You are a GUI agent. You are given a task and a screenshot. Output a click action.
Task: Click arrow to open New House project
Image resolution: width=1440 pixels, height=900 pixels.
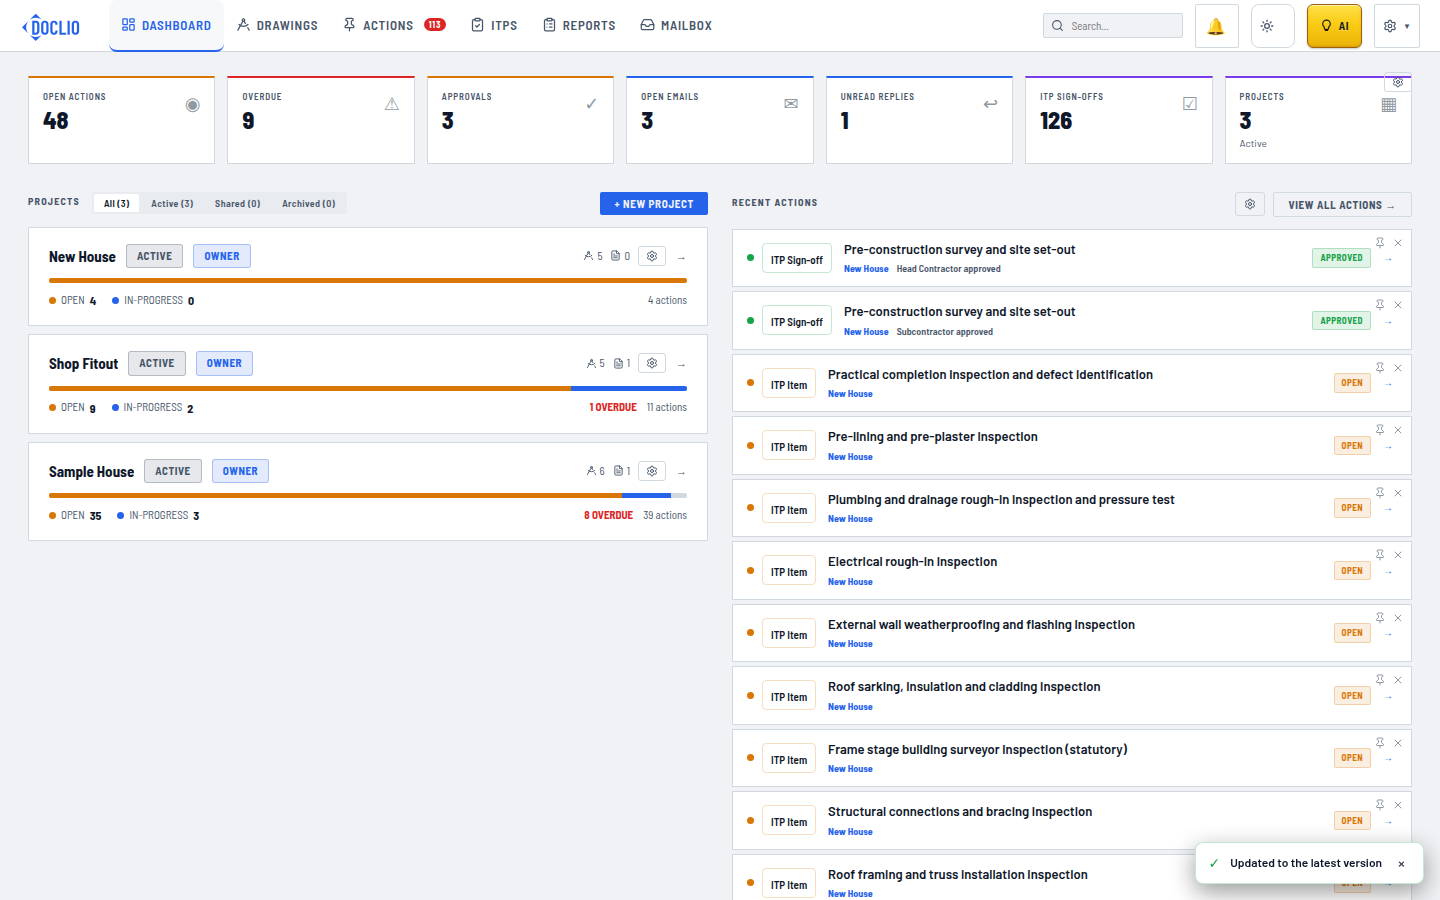682,257
